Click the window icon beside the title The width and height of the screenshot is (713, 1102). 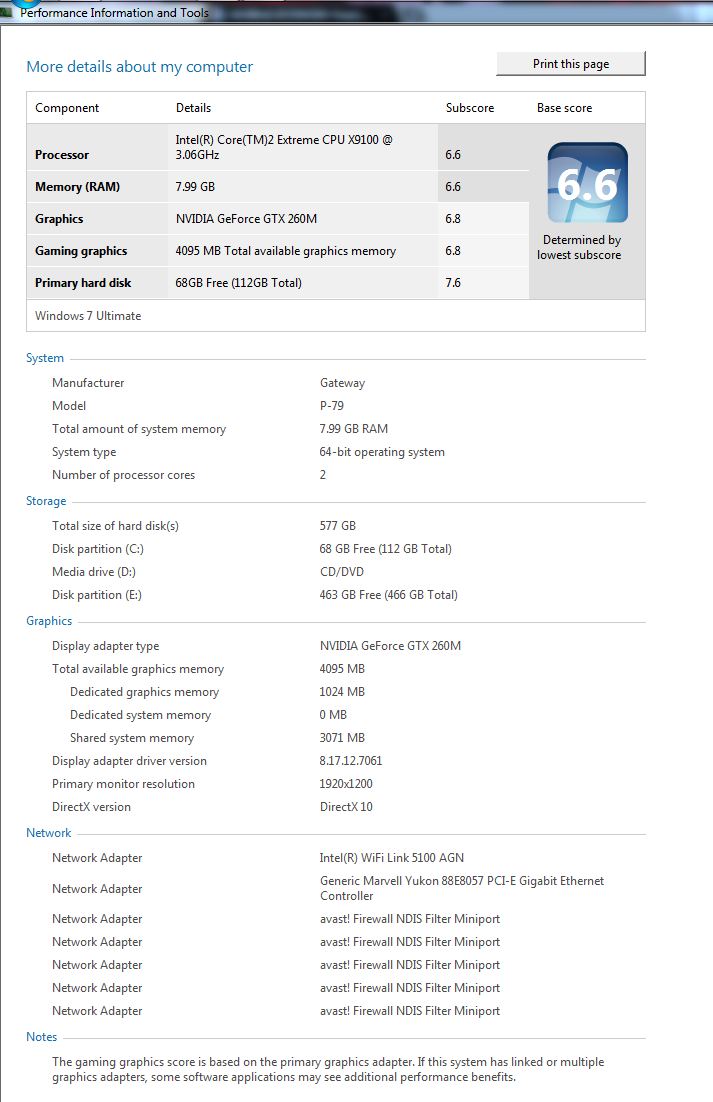[7, 11]
